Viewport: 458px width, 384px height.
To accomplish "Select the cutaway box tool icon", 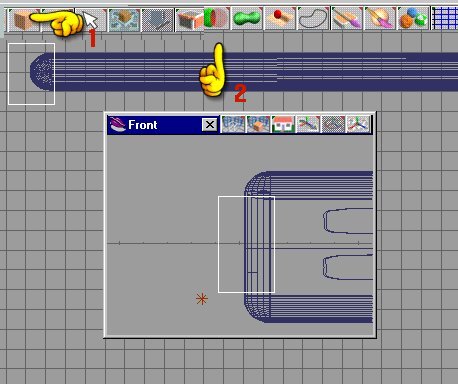I will [190, 20].
